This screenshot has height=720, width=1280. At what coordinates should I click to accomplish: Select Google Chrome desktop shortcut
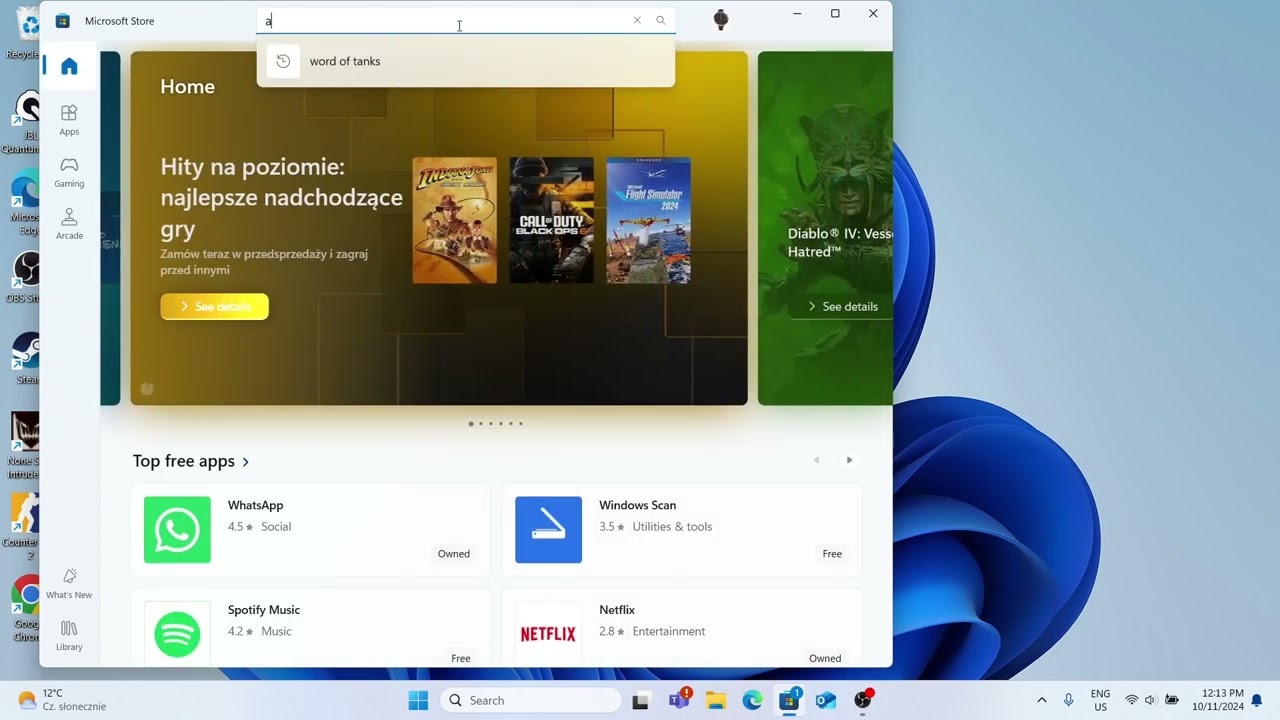click(26, 610)
